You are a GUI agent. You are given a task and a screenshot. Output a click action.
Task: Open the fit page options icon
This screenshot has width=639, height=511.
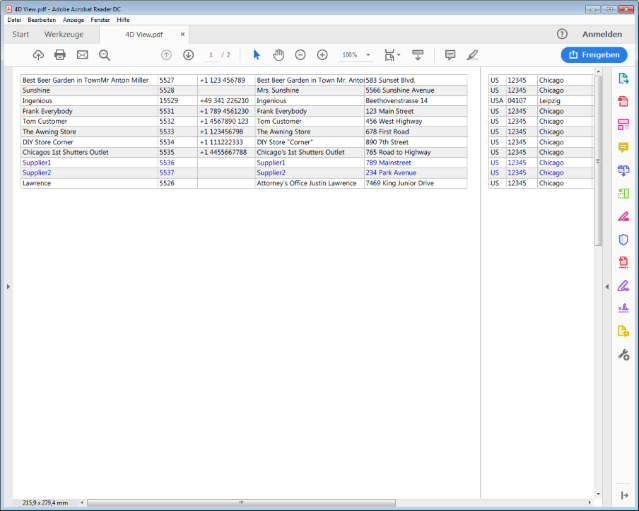[x=392, y=55]
